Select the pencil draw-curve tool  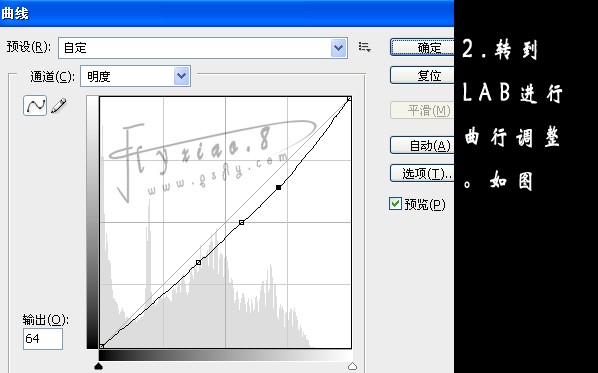coord(58,106)
